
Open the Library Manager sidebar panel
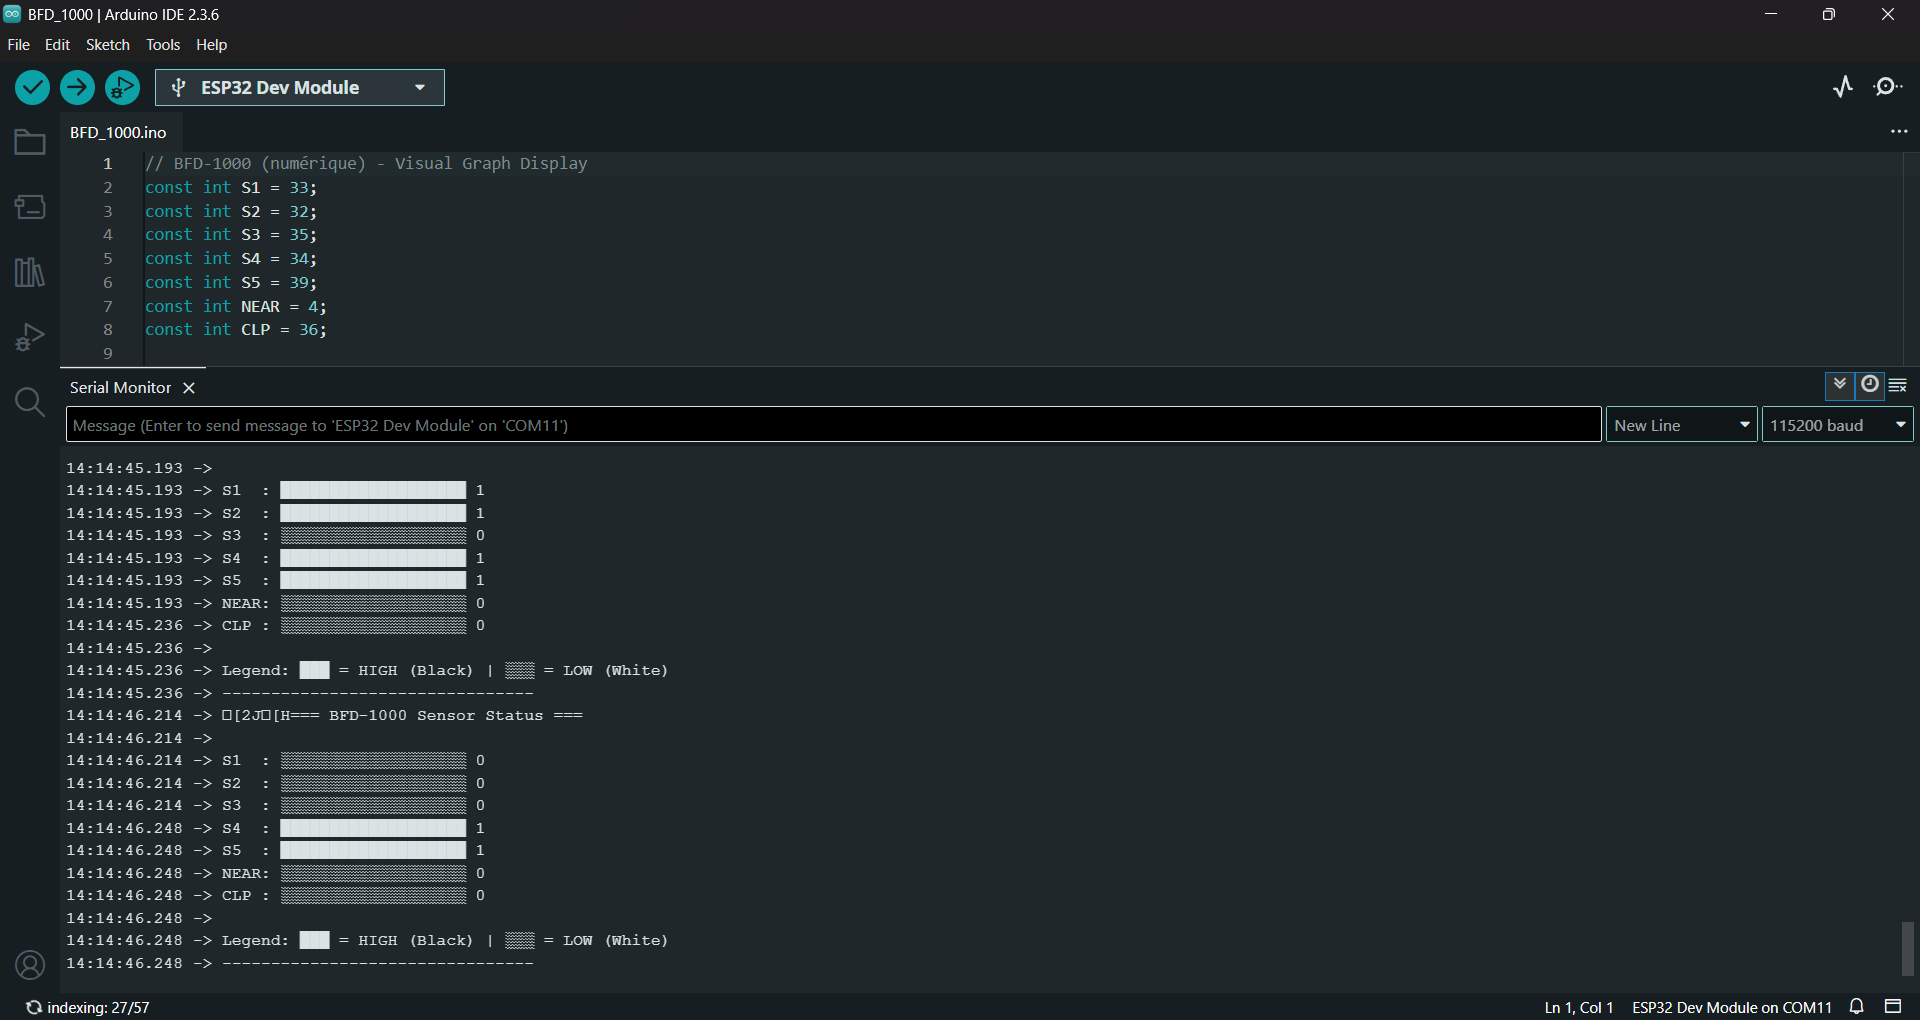tap(30, 272)
